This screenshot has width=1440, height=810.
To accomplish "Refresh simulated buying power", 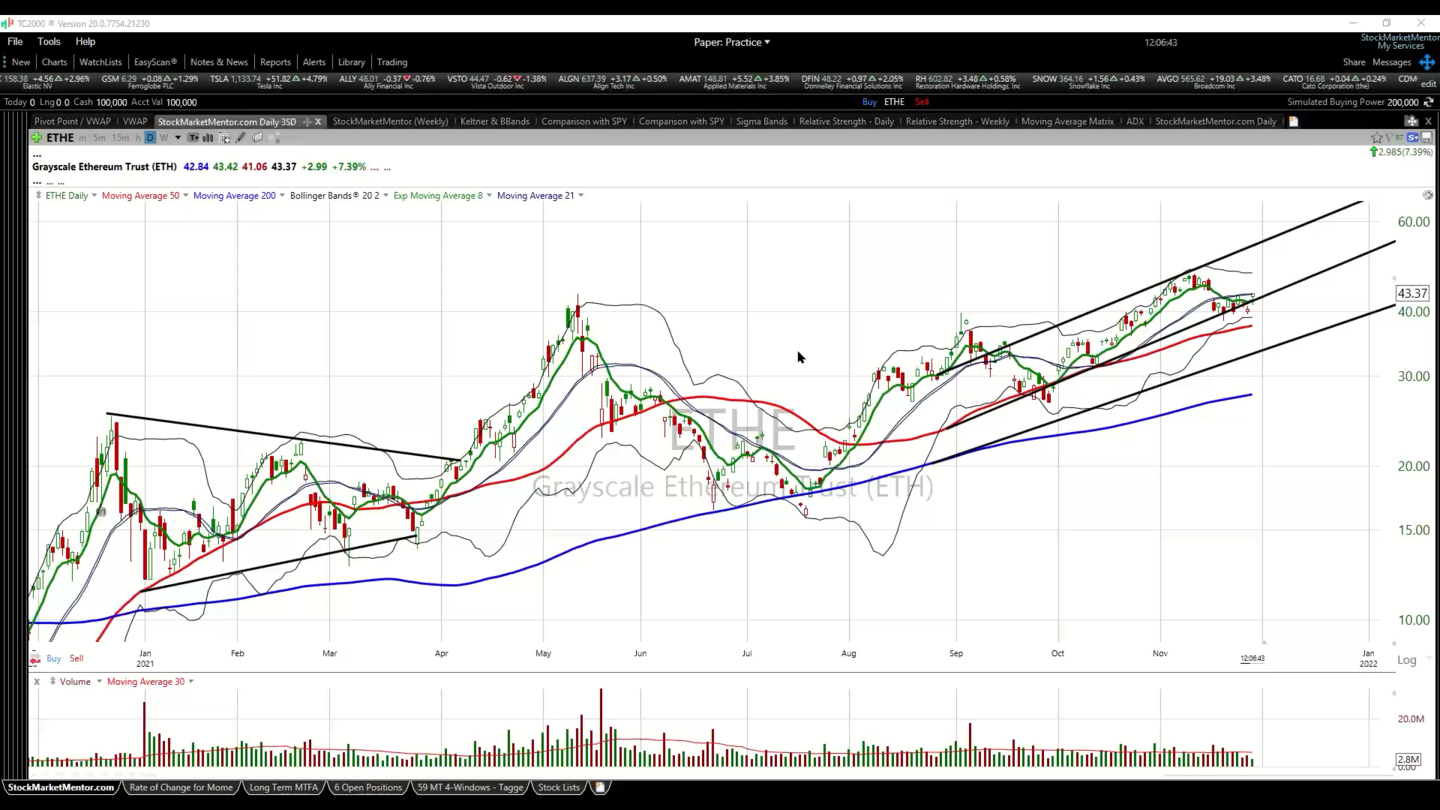I will pos(1428,102).
